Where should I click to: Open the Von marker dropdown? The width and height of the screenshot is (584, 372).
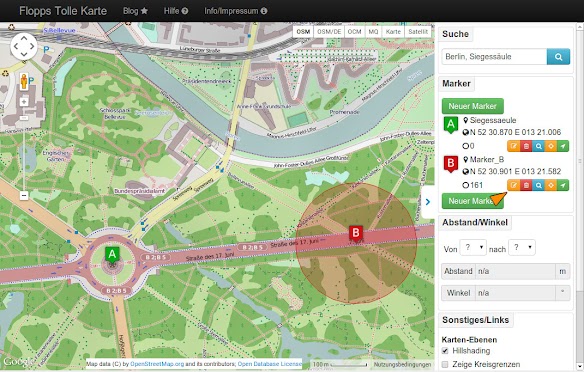coord(473,247)
